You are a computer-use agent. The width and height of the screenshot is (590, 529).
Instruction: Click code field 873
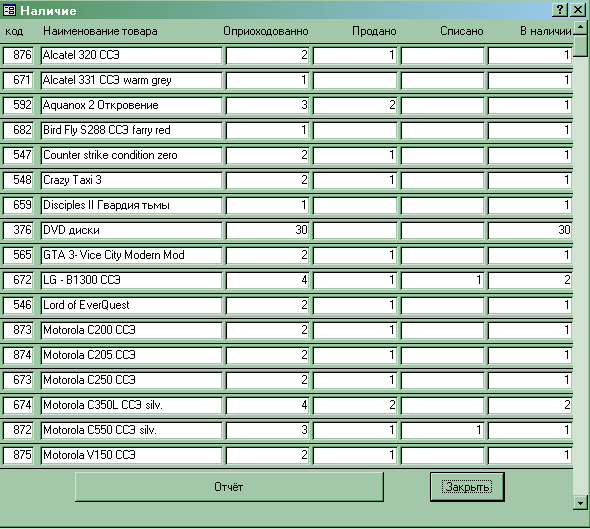18,330
